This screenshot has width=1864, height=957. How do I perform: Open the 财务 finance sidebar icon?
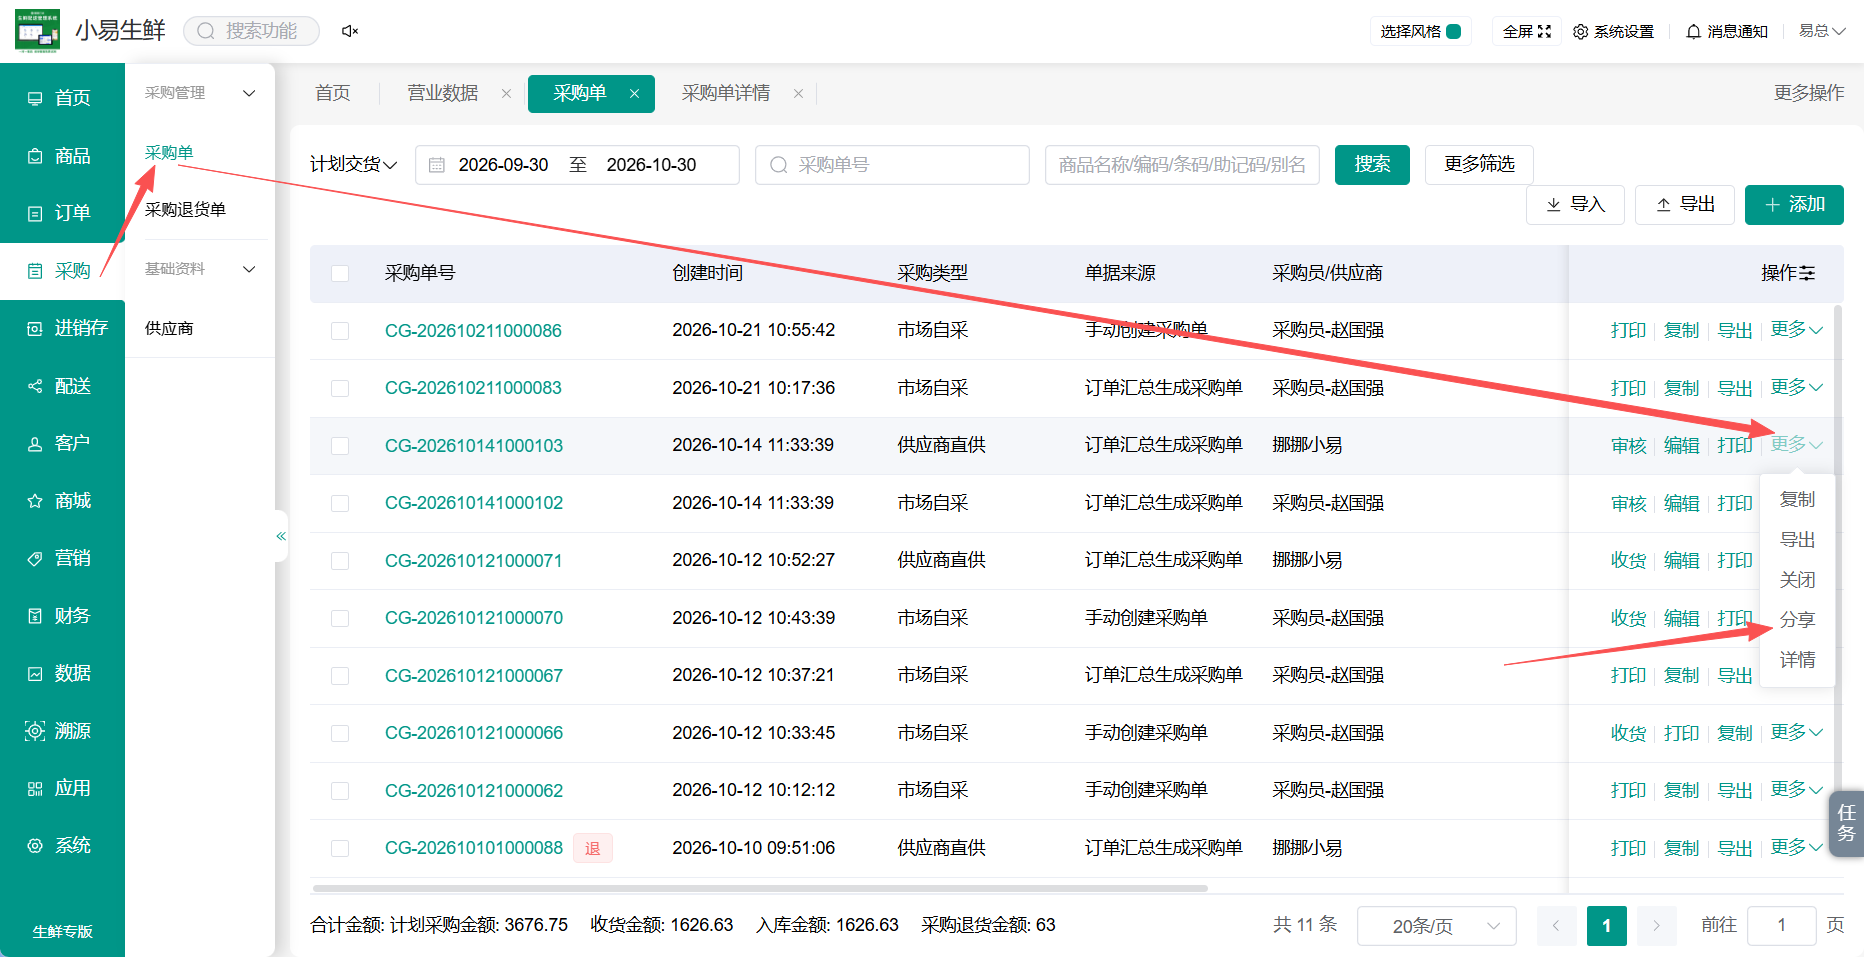[35, 616]
